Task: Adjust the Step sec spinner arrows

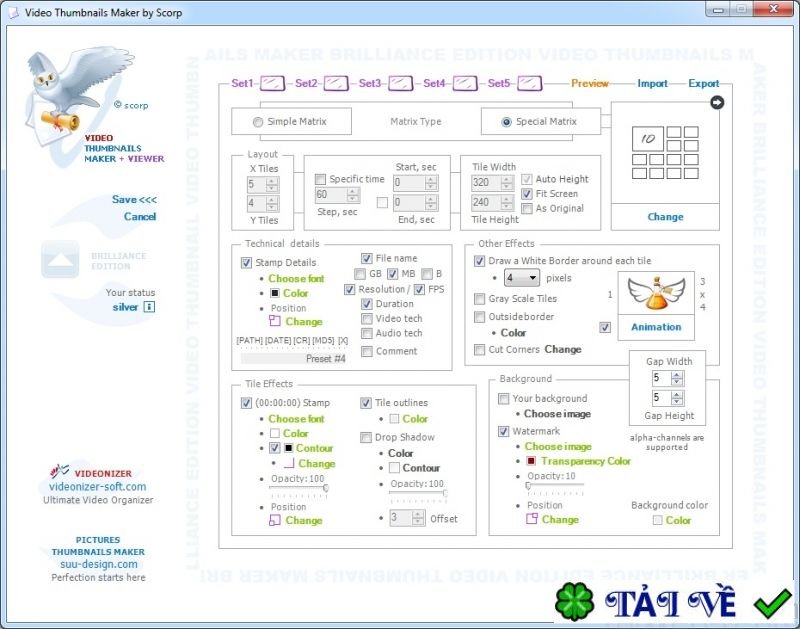Action: (353, 194)
